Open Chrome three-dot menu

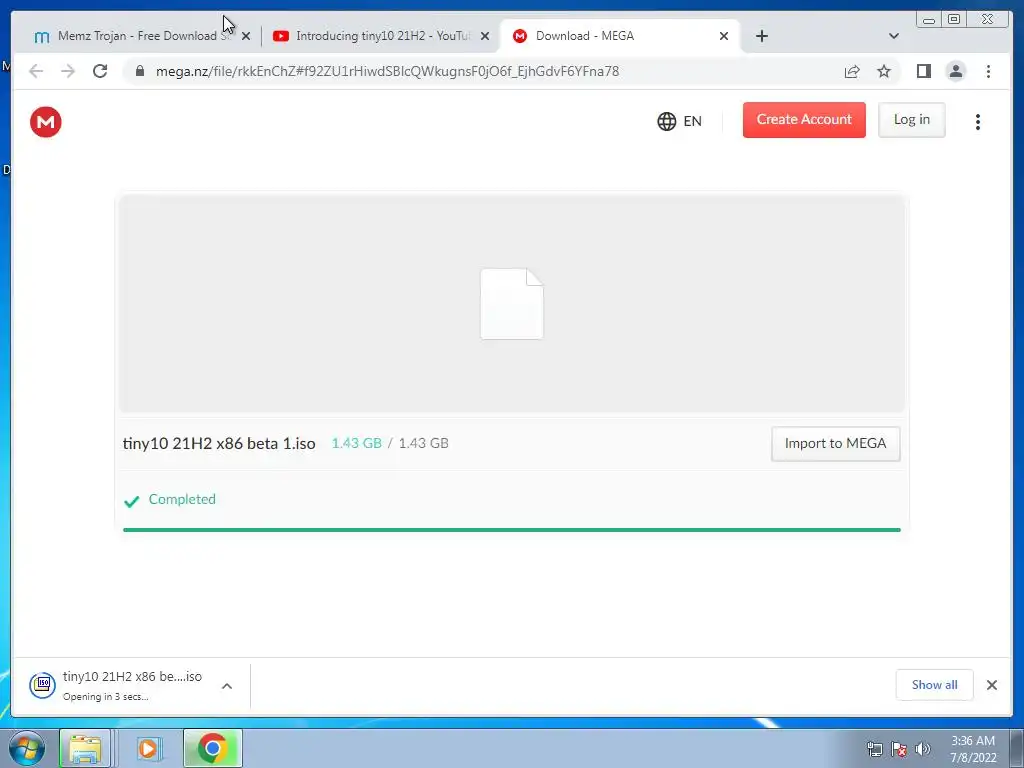988,71
